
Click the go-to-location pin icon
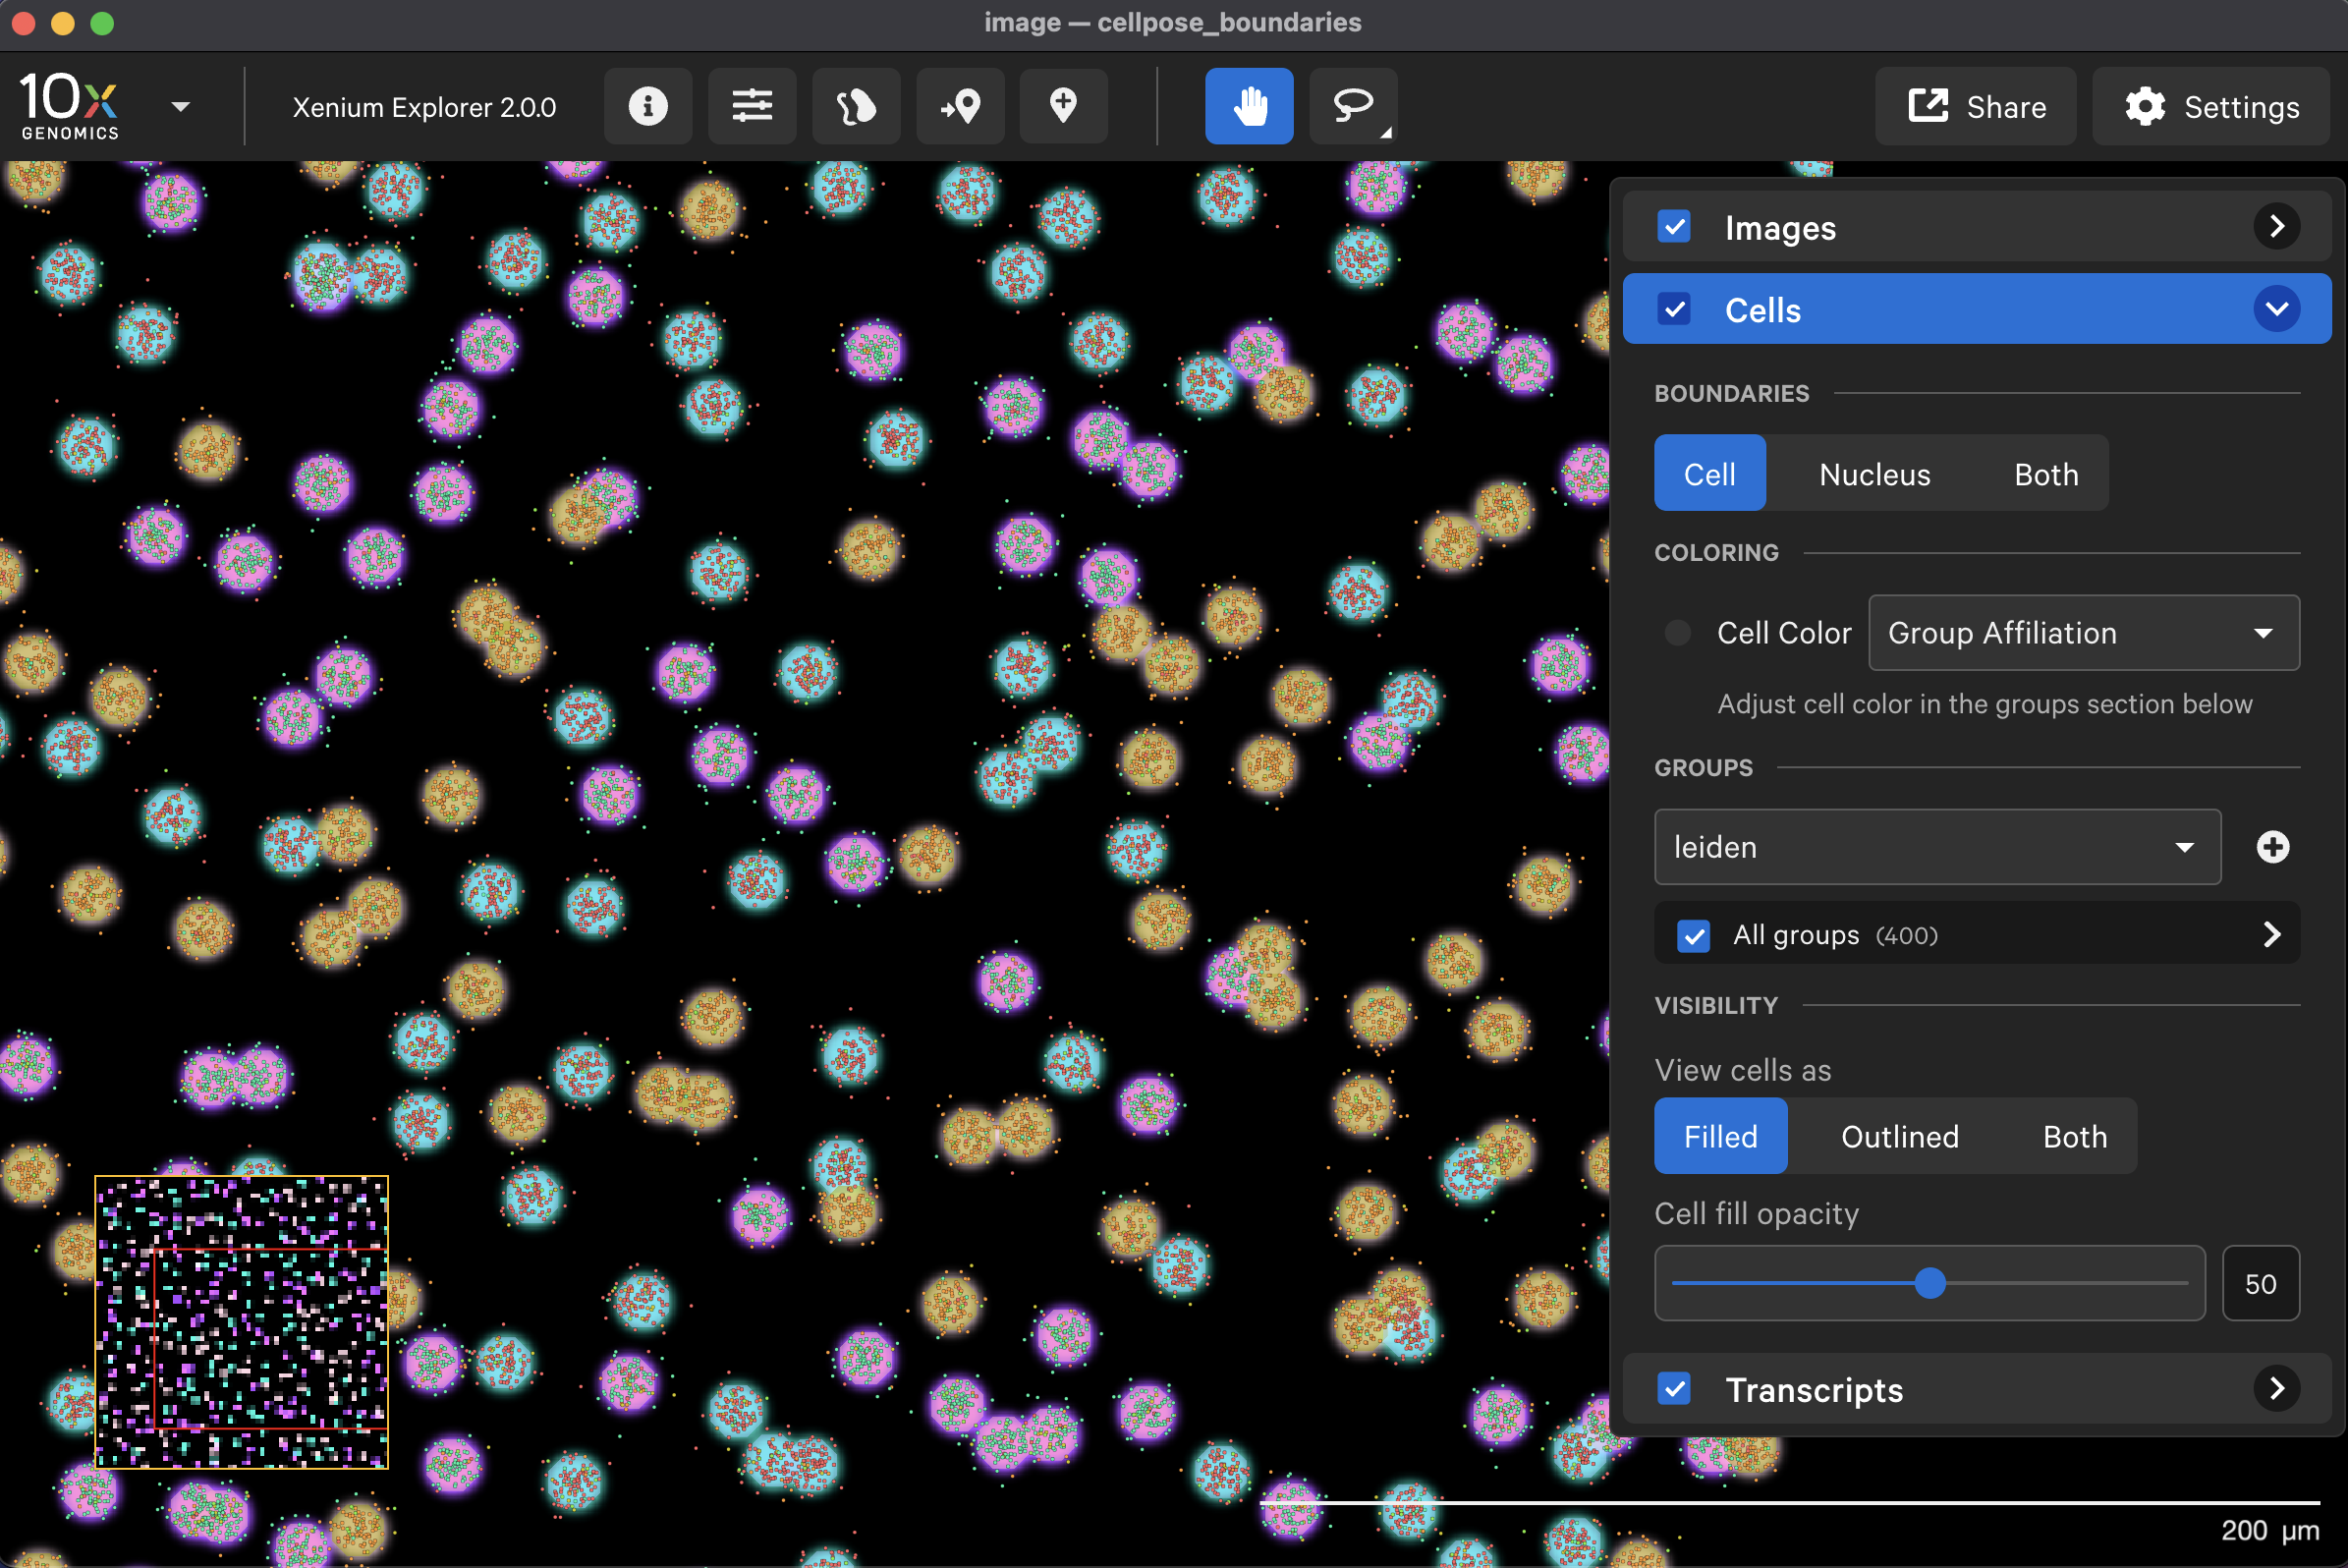[x=960, y=106]
